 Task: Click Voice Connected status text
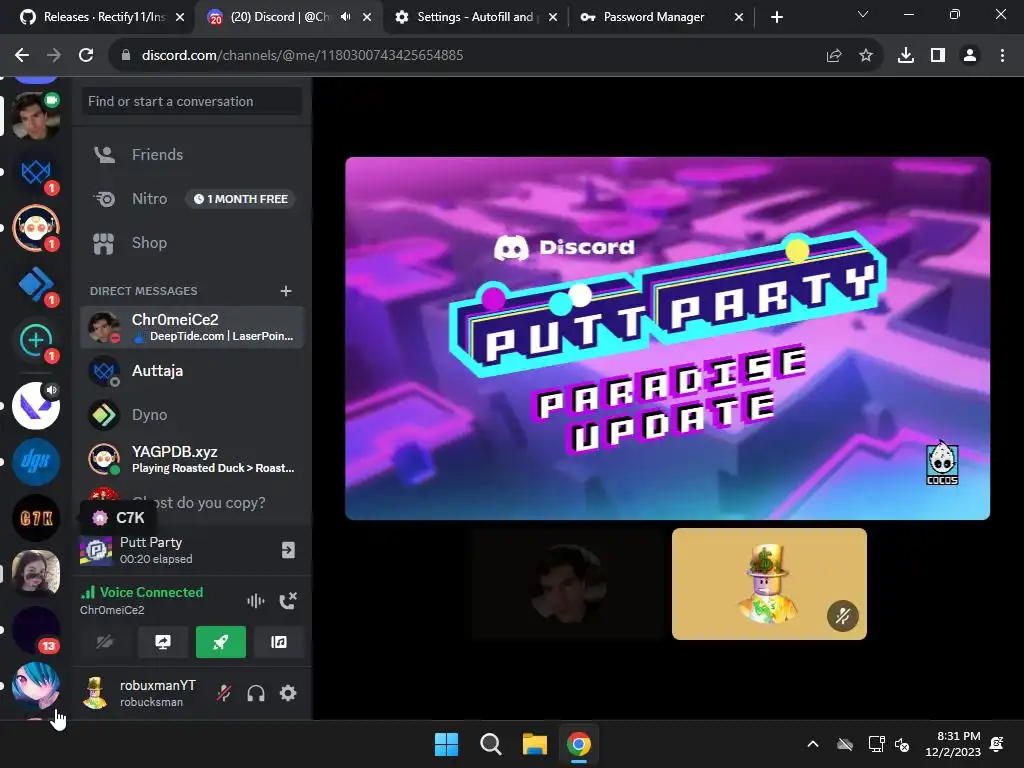click(151, 592)
